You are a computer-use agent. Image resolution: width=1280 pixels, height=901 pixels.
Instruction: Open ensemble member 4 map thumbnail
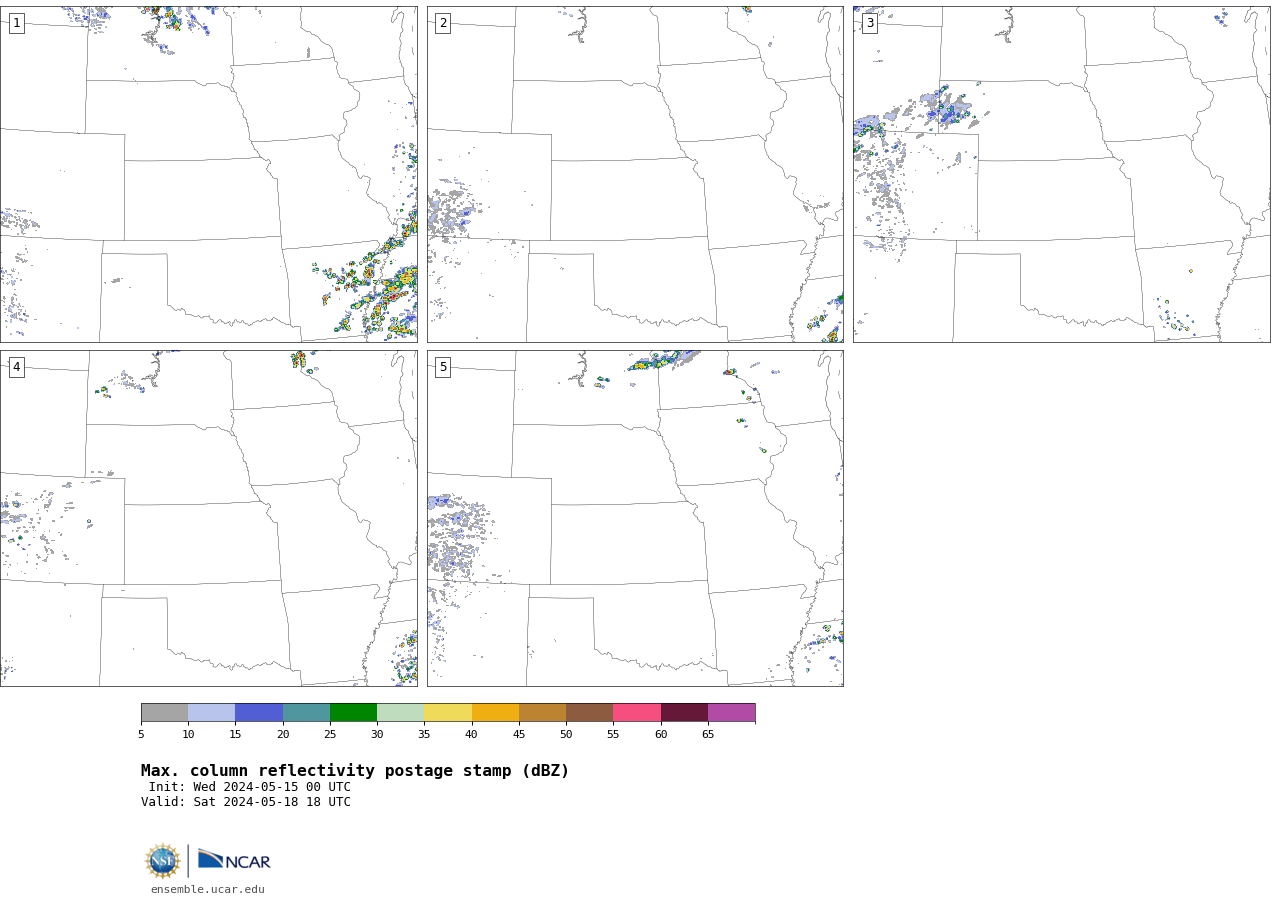[x=209, y=518]
